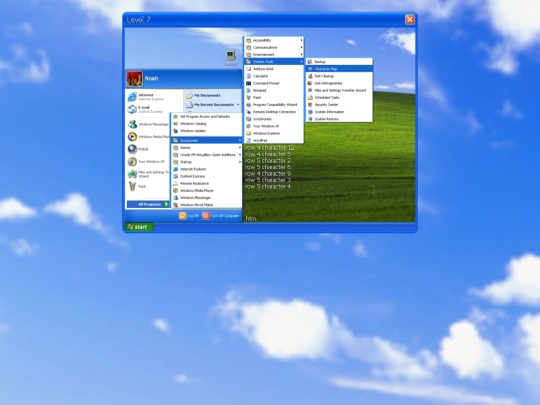The image size is (540, 405).
Task: Open Windows Messenger in the Start menu's left column
Action: click(148, 124)
